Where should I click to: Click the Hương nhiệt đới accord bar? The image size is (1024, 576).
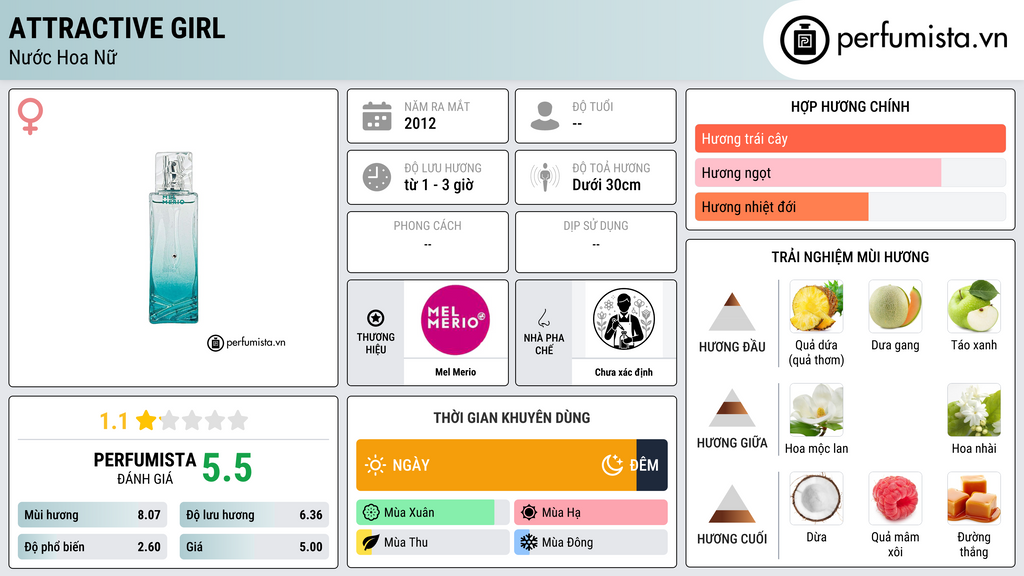[x=850, y=206]
